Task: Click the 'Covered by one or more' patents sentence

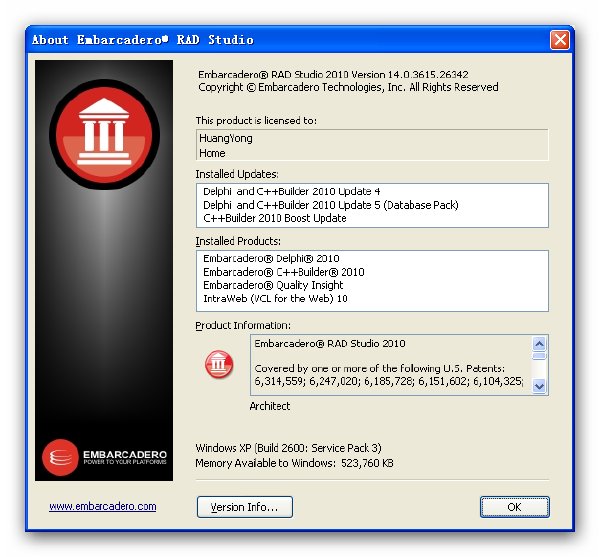Action: pyautogui.click(x=380, y=368)
